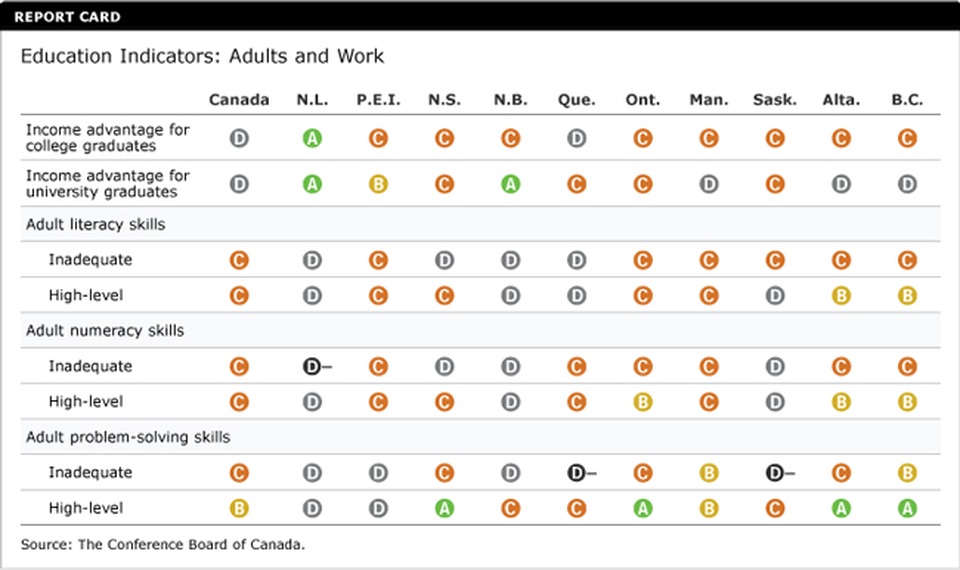Click the REPORT CARD title bar

click(480, 17)
